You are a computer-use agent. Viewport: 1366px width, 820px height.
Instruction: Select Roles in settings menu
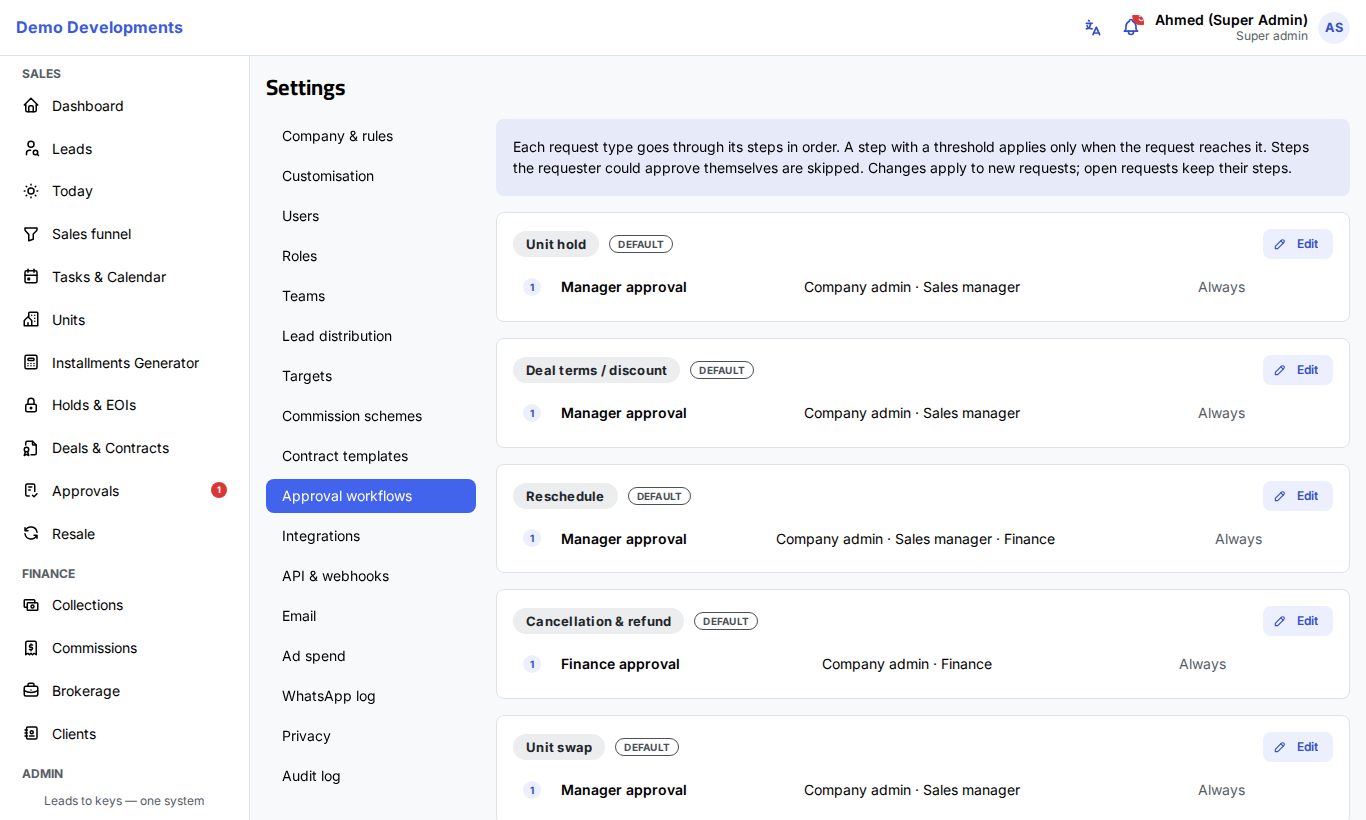pos(371,256)
